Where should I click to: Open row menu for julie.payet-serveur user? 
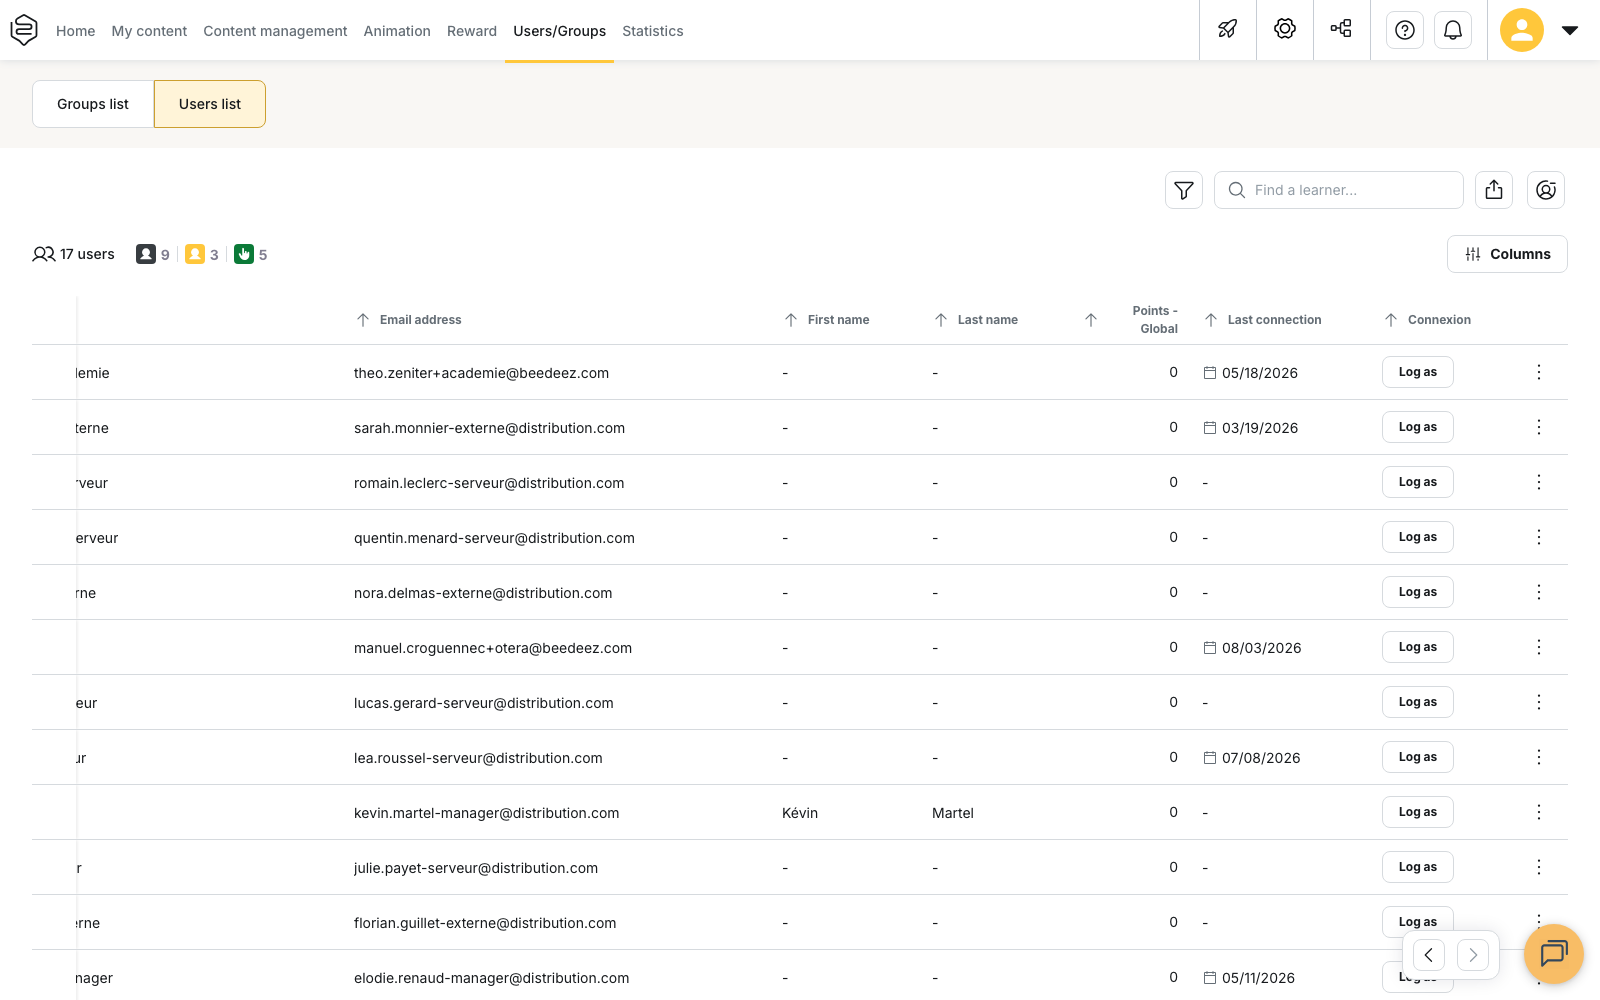(1539, 867)
